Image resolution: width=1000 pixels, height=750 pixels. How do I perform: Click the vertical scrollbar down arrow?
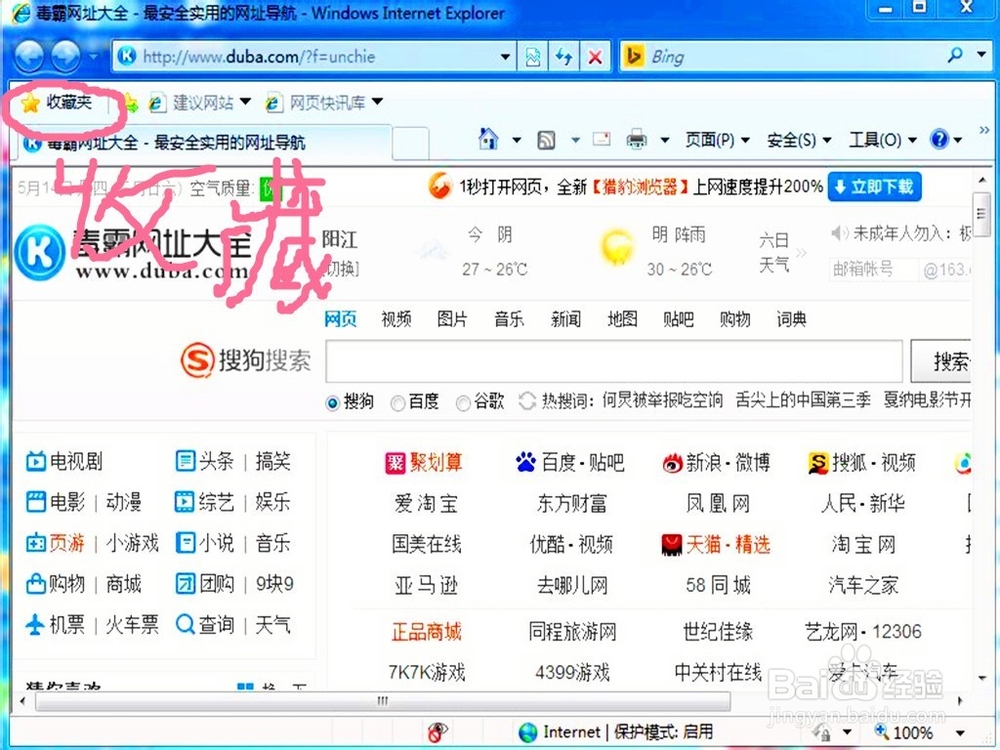tap(982, 678)
